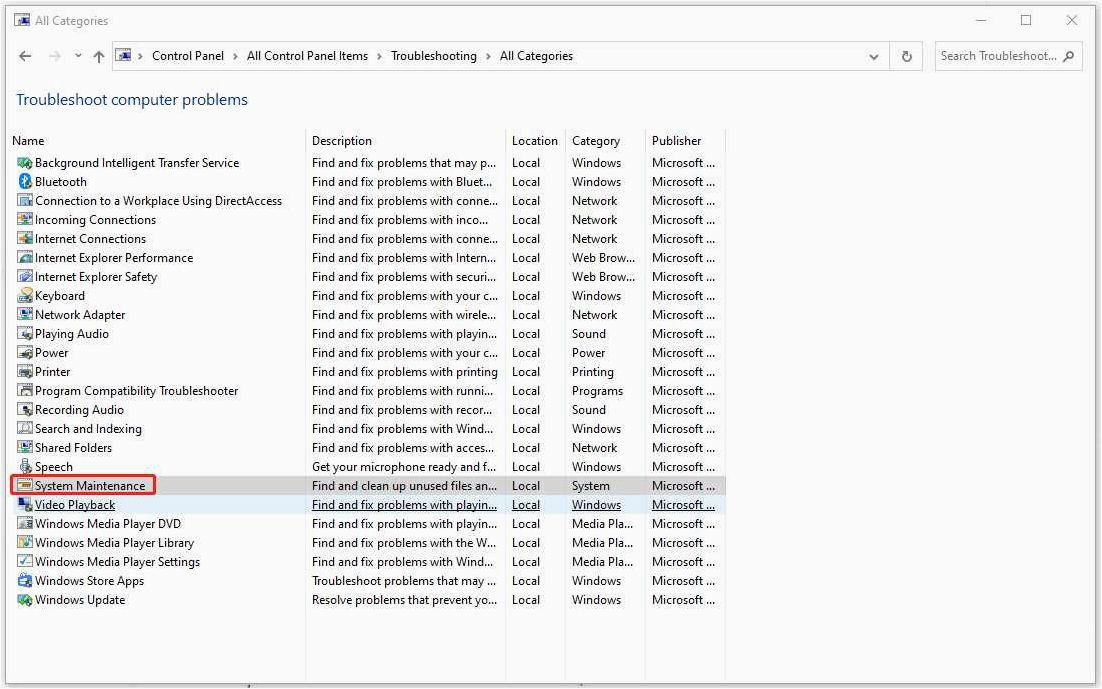Viewport: 1102px width, 689px height.
Task: Click the System category cell
Action: [x=590, y=486]
